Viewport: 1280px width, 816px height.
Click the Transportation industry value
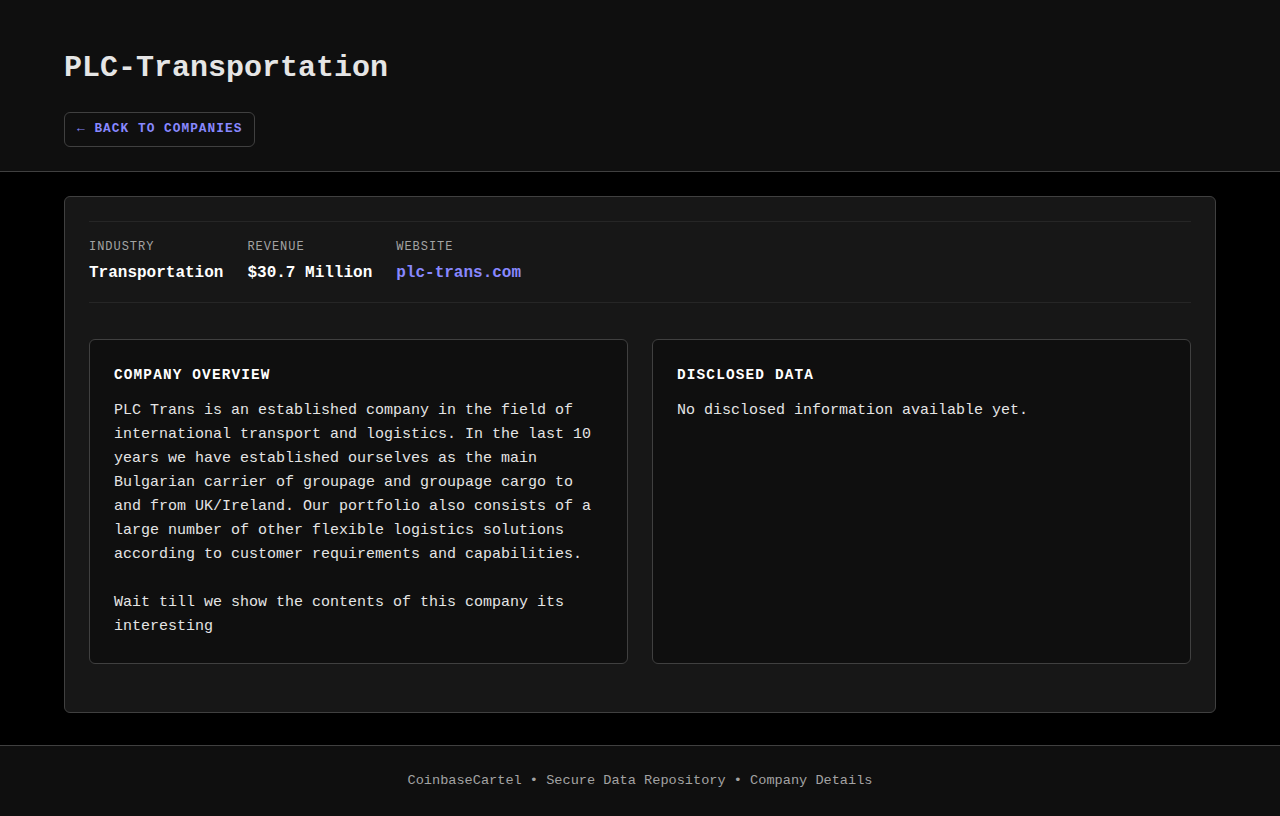[x=156, y=272]
